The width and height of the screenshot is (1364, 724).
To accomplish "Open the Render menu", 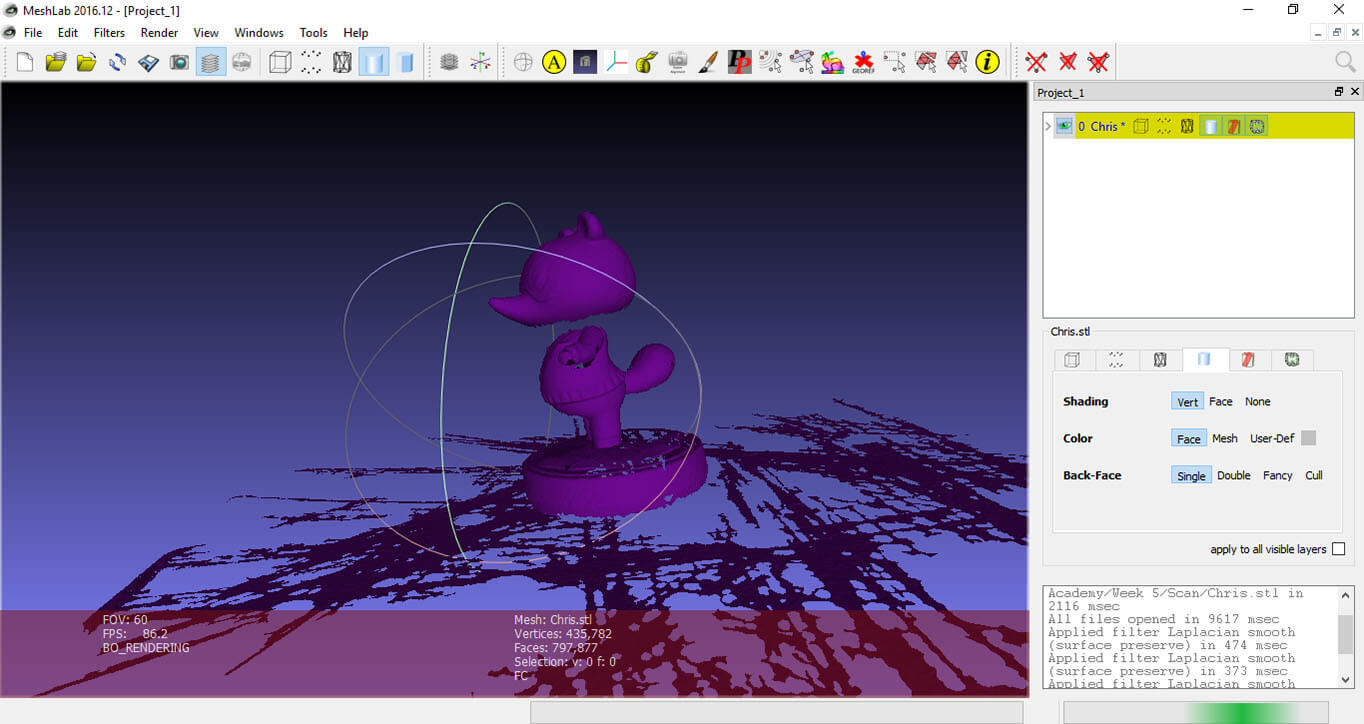I will [x=159, y=33].
